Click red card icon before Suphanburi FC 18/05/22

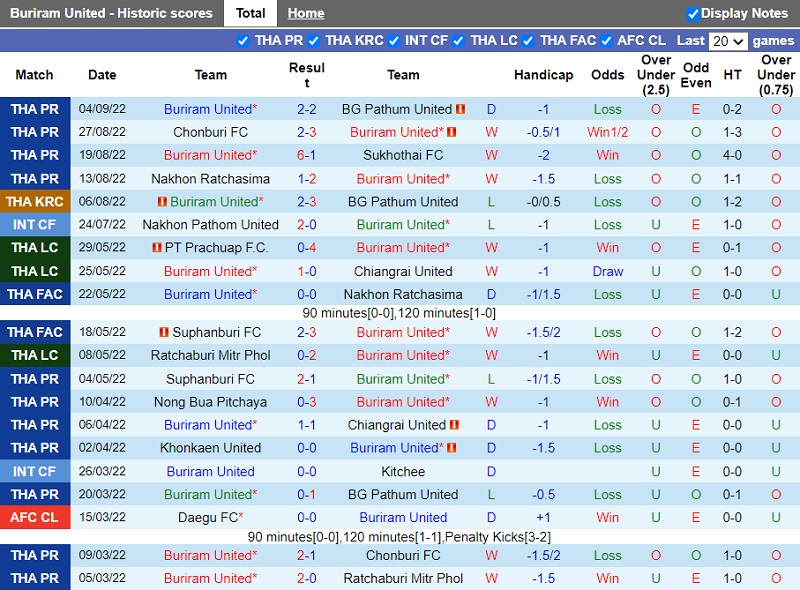164,332
